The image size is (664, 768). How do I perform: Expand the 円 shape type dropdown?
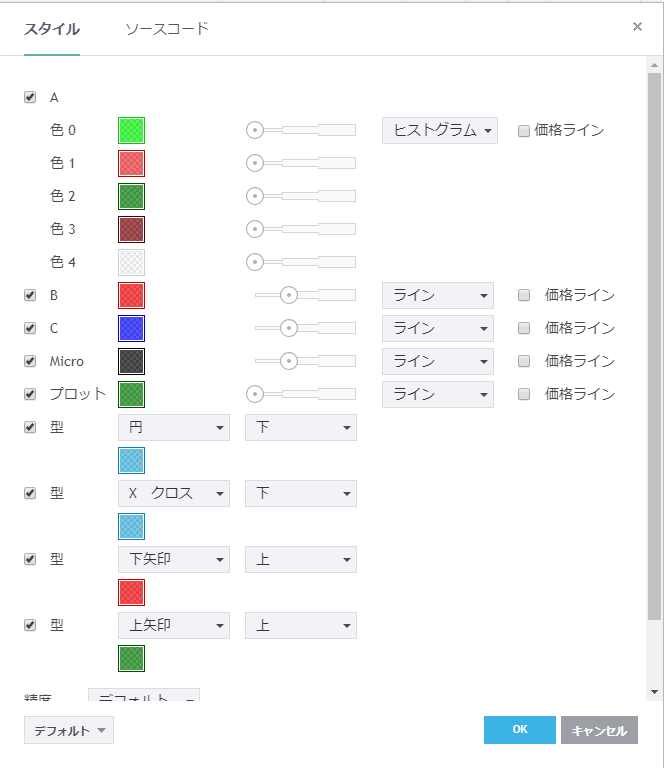(x=173, y=427)
